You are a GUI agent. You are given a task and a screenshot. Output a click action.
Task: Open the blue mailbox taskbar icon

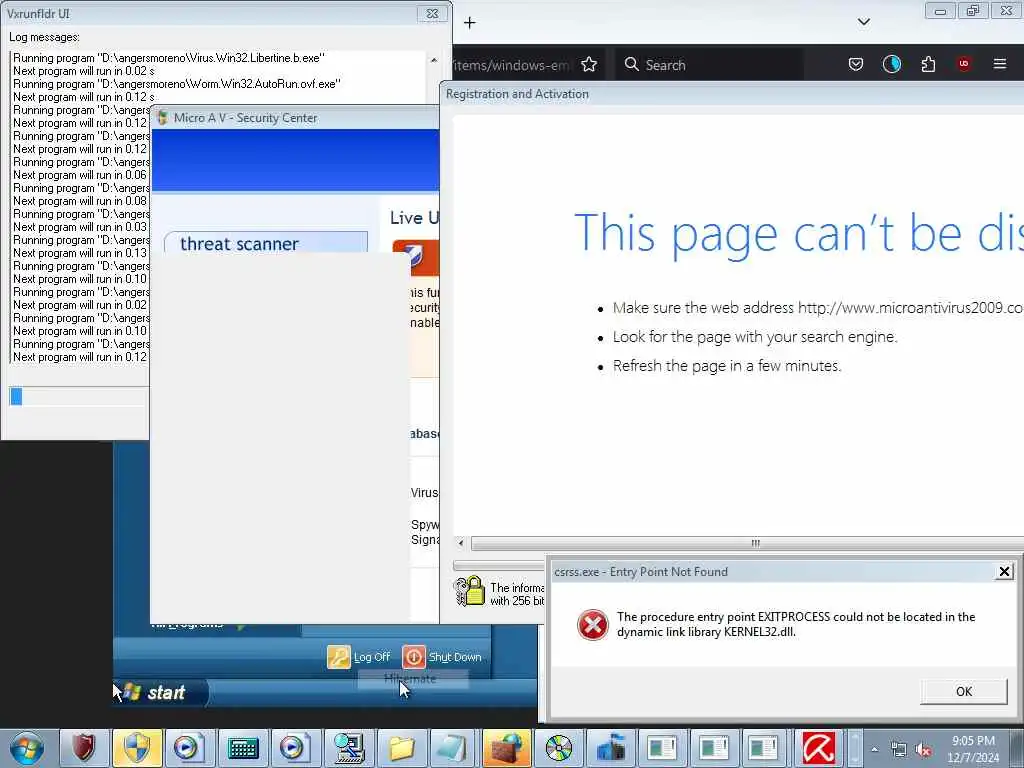[x=611, y=748]
